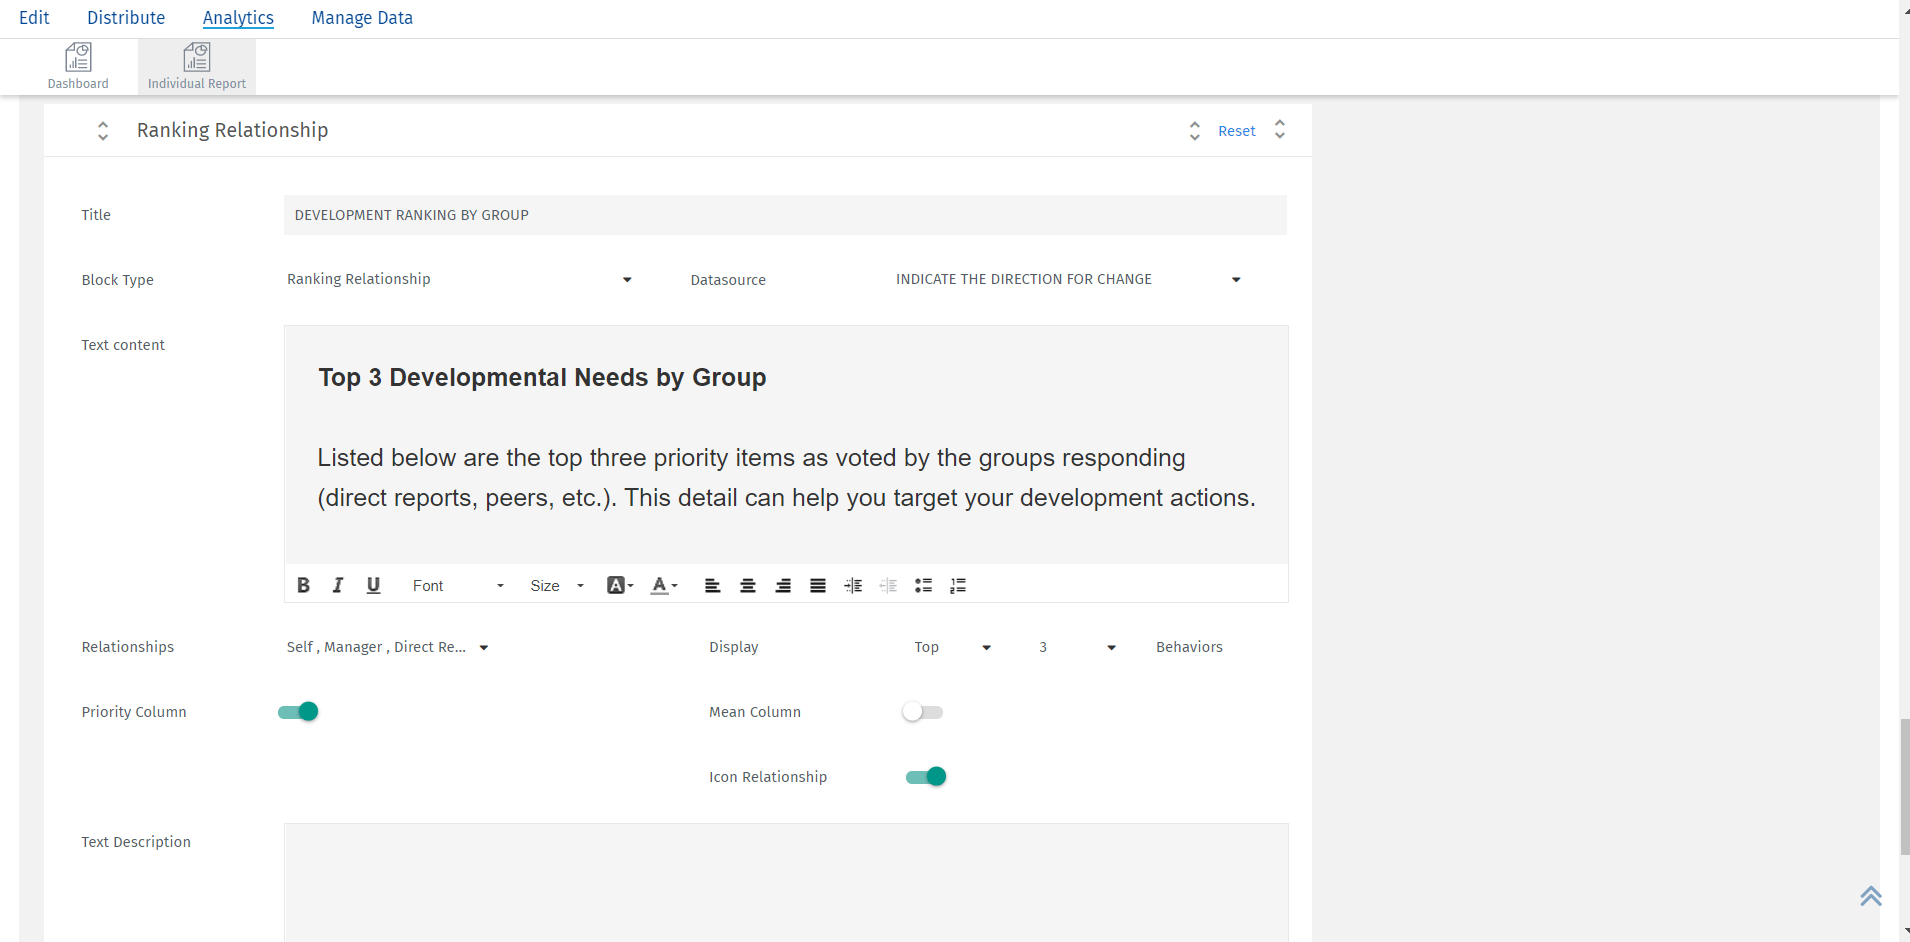The height and width of the screenshot is (942, 1910).
Task: Apply italic formatting
Action: pyautogui.click(x=337, y=585)
